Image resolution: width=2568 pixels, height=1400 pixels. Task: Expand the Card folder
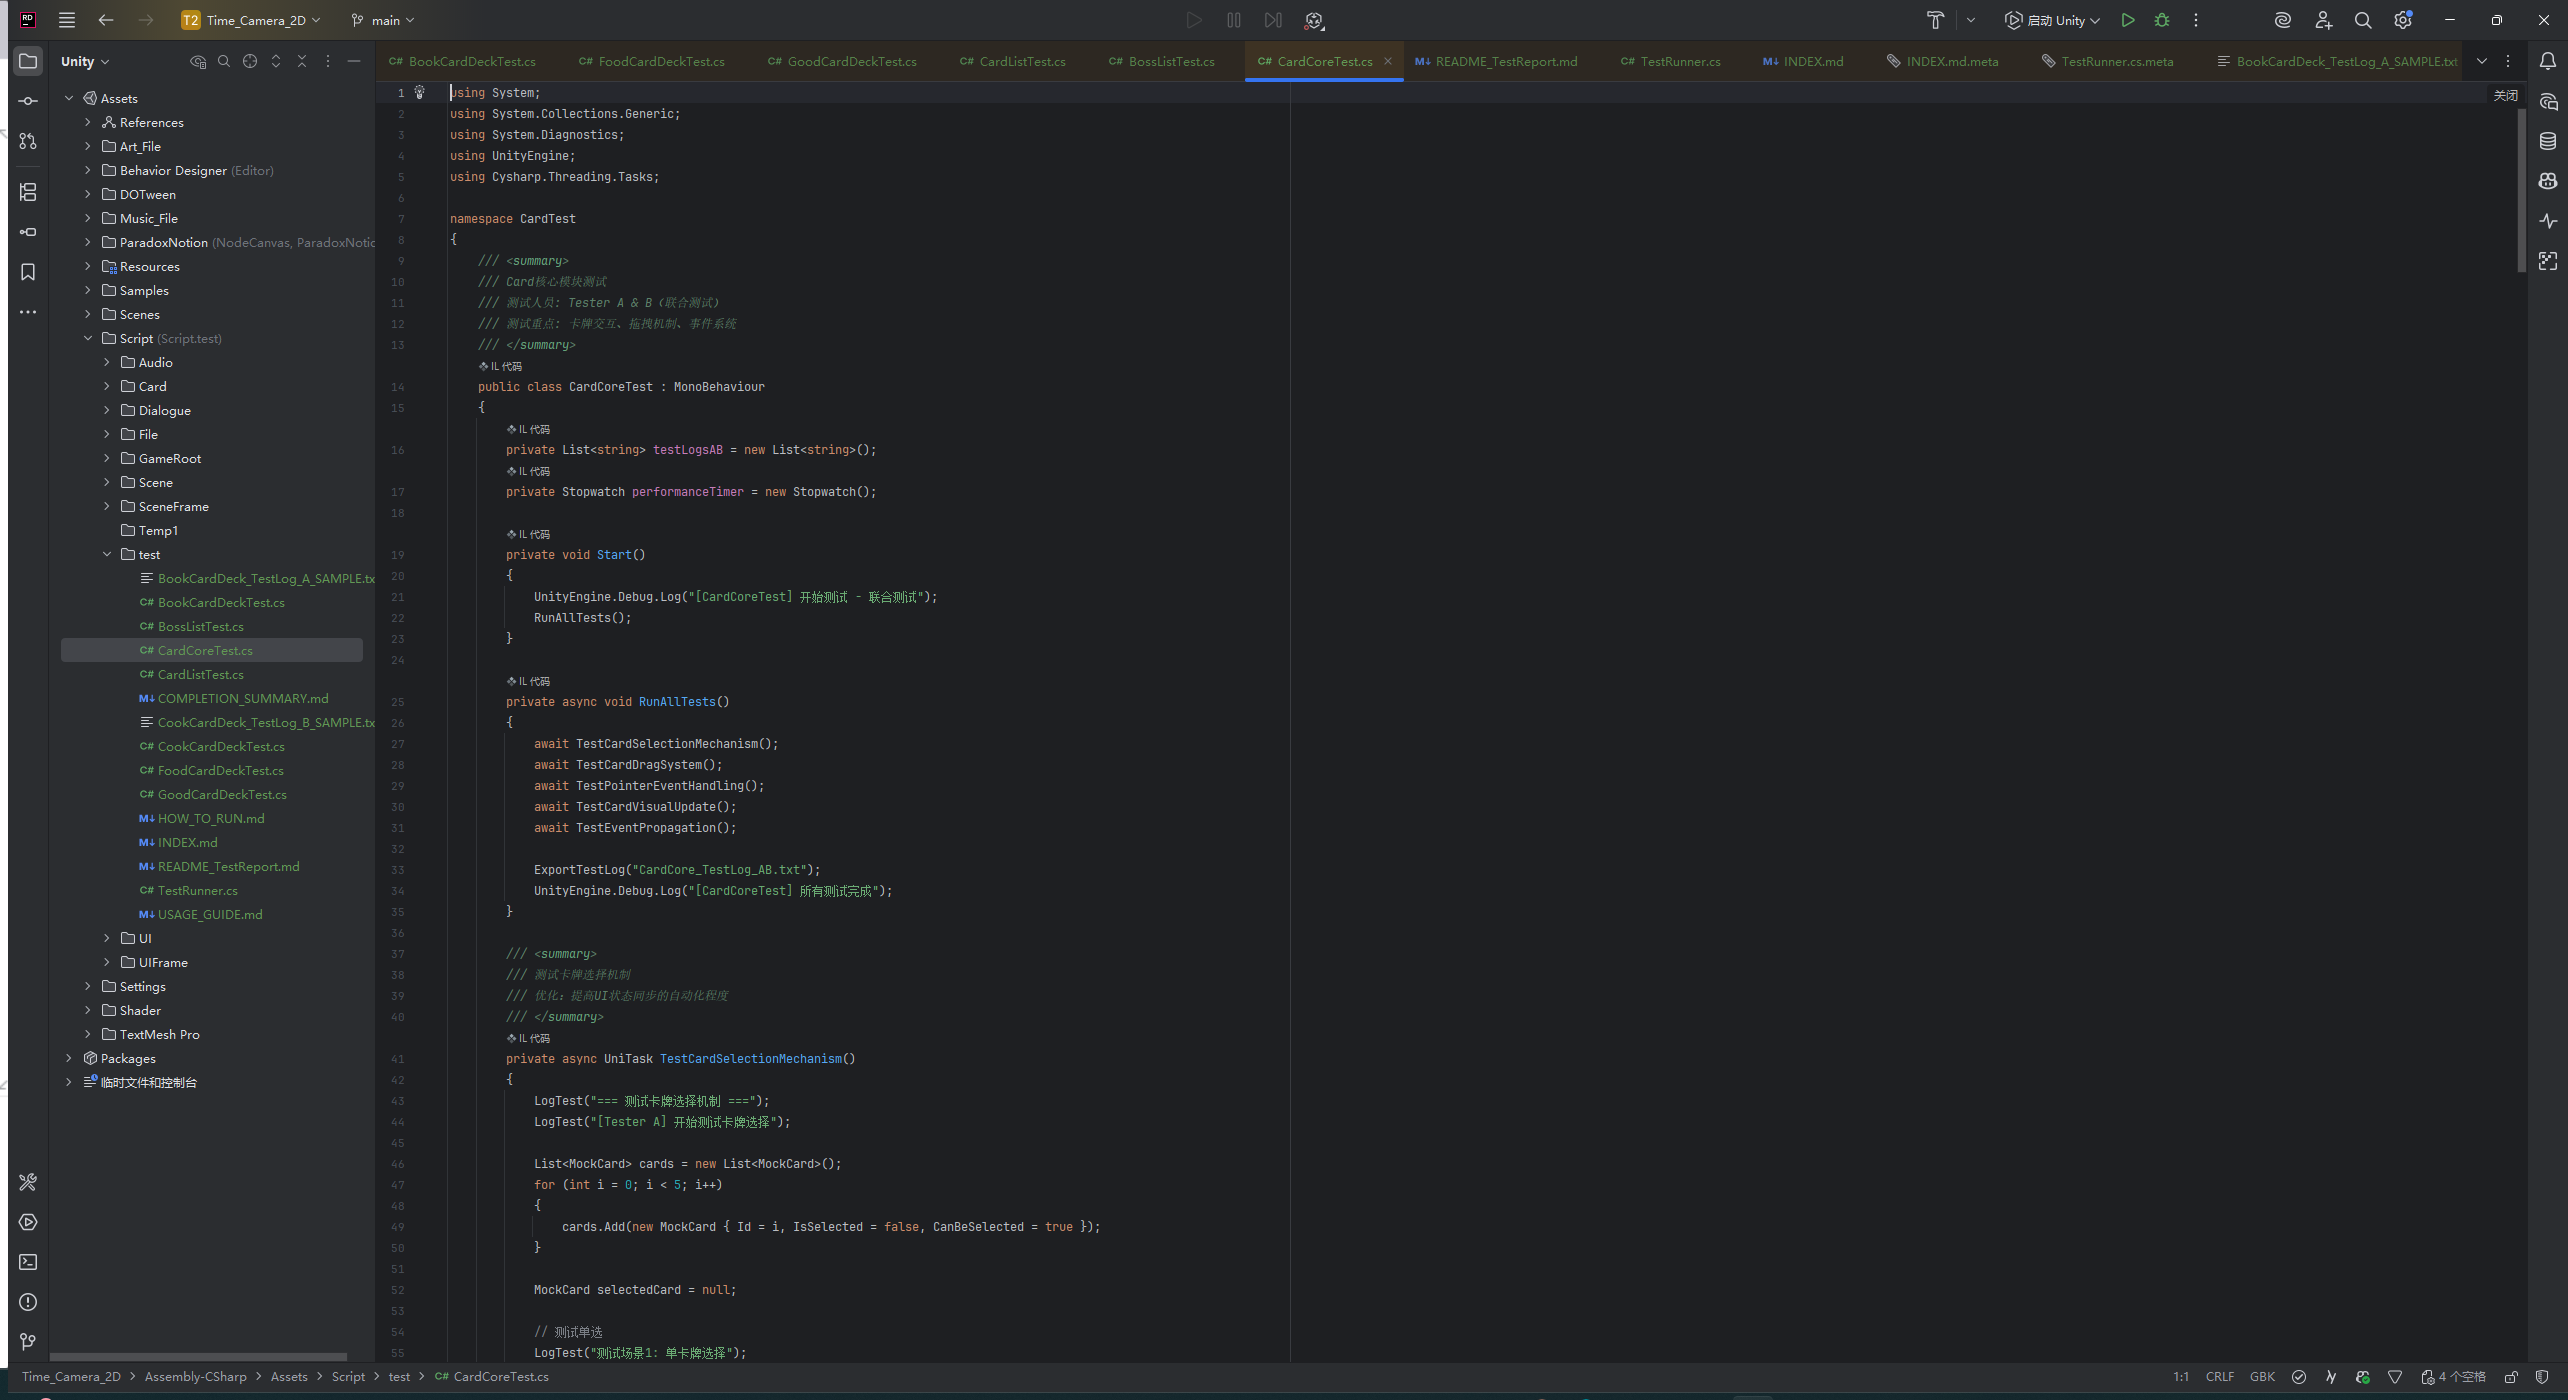107,386
